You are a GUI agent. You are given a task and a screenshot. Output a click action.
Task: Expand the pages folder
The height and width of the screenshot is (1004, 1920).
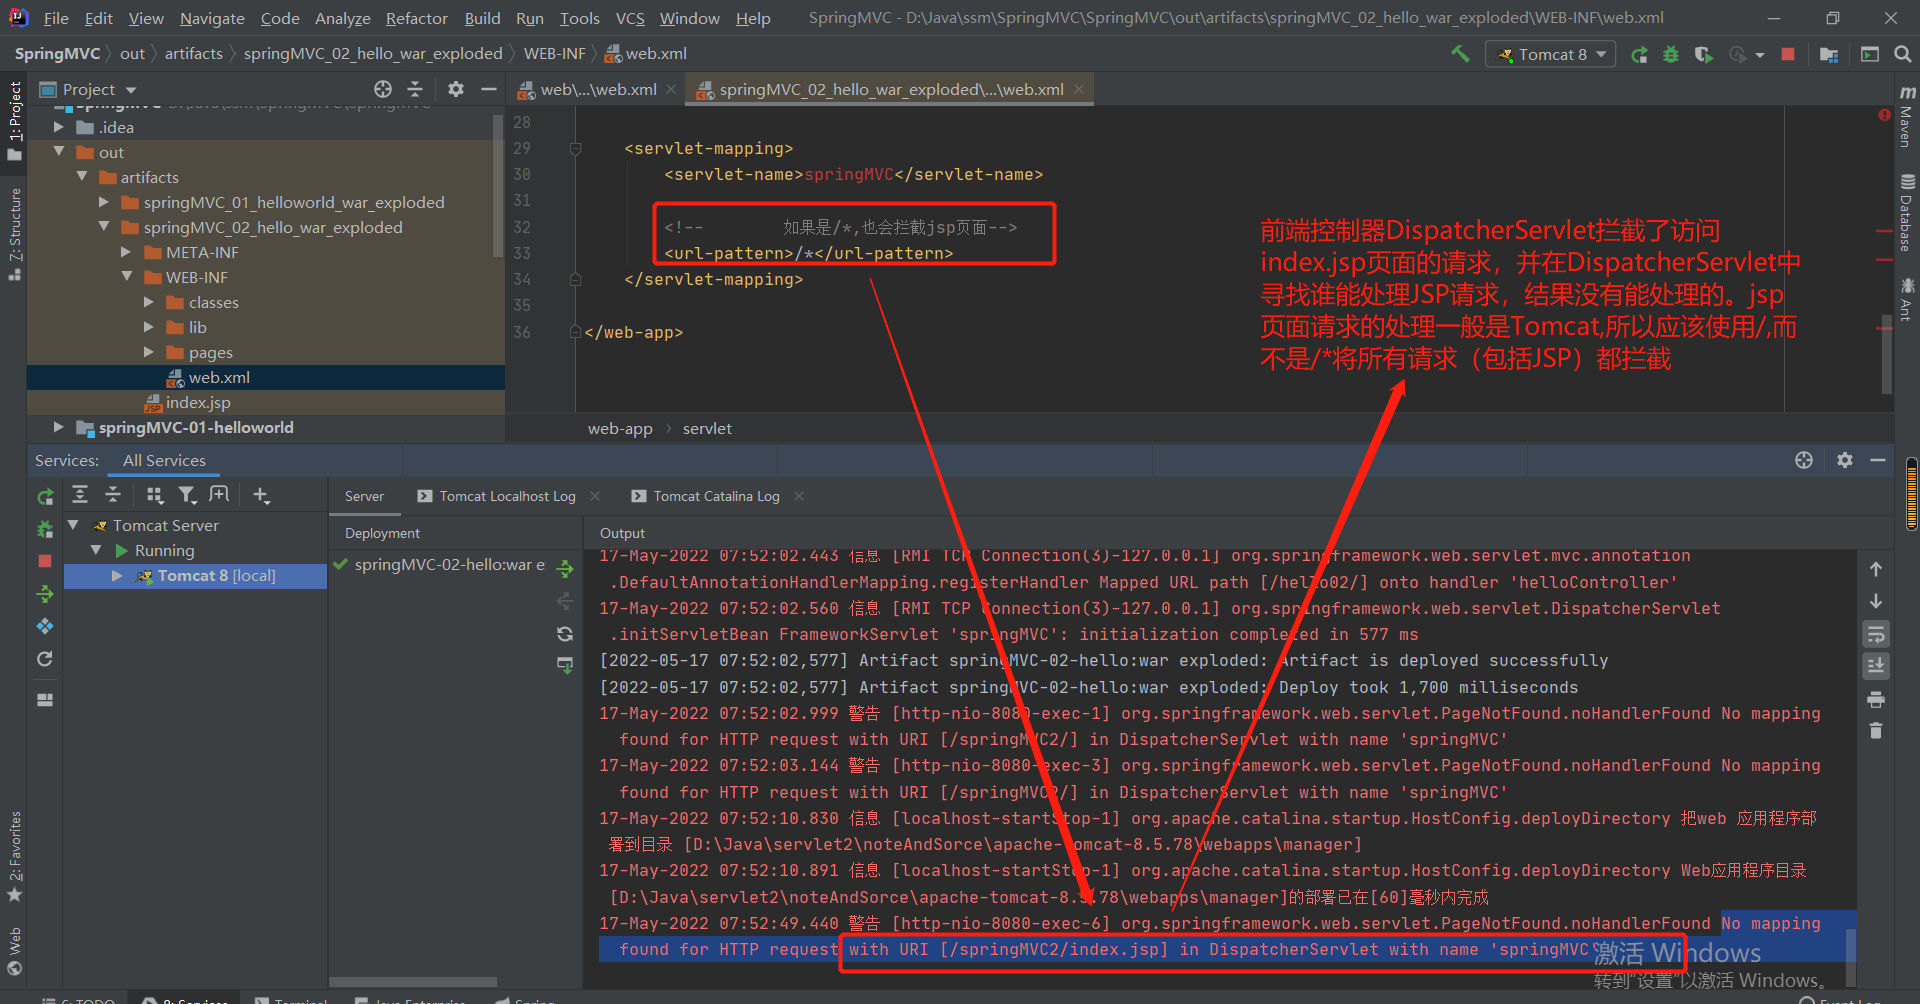149,352
